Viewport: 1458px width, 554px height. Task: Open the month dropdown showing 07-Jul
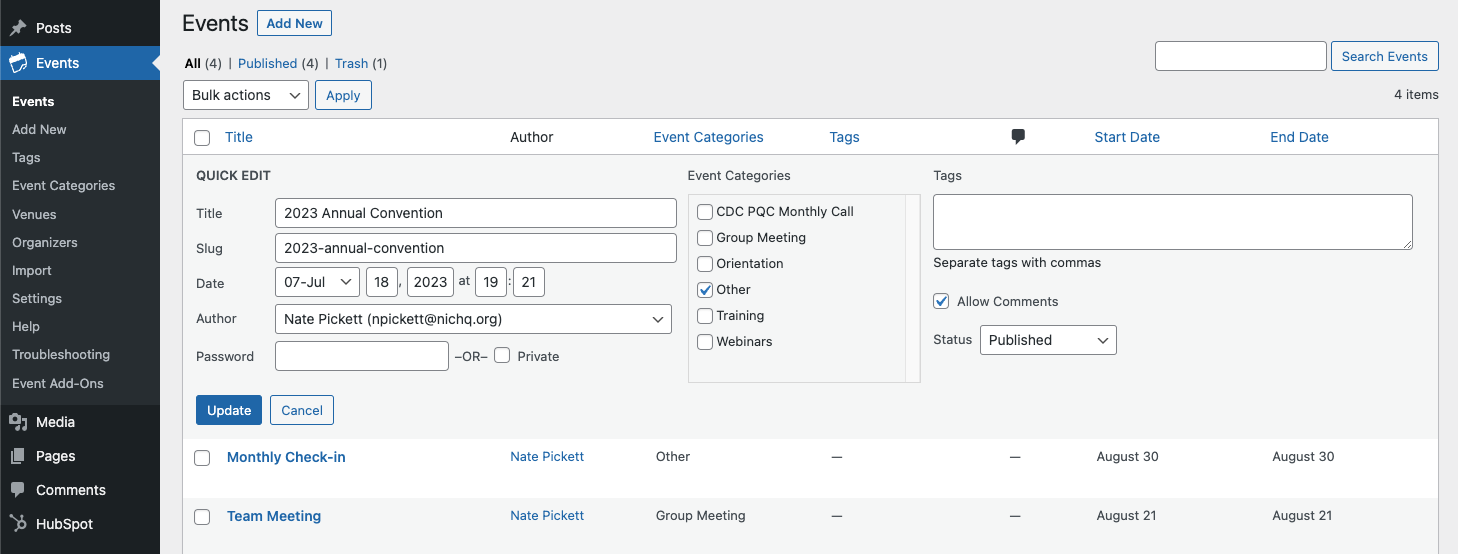point(317,282)
